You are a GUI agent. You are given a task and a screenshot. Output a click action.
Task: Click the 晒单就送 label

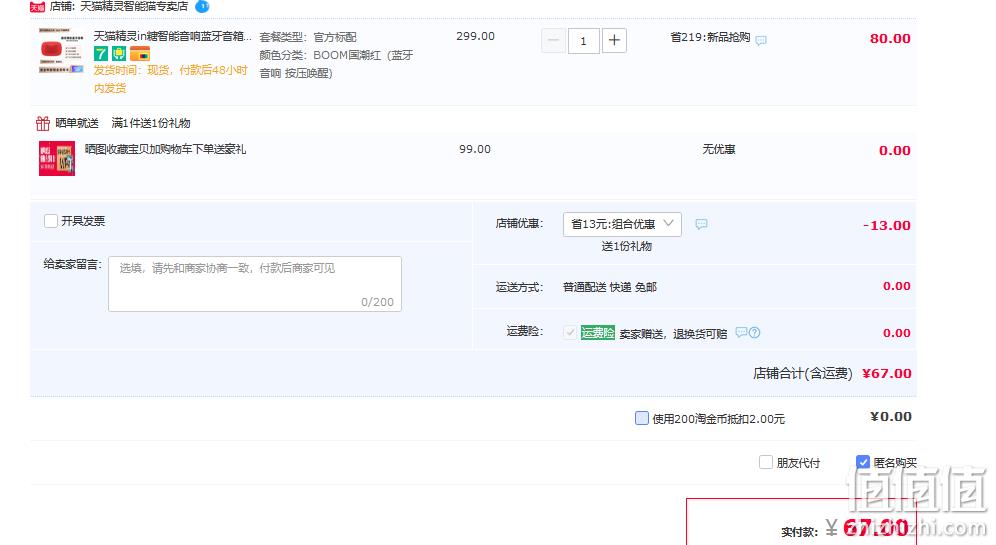(77, 123)
